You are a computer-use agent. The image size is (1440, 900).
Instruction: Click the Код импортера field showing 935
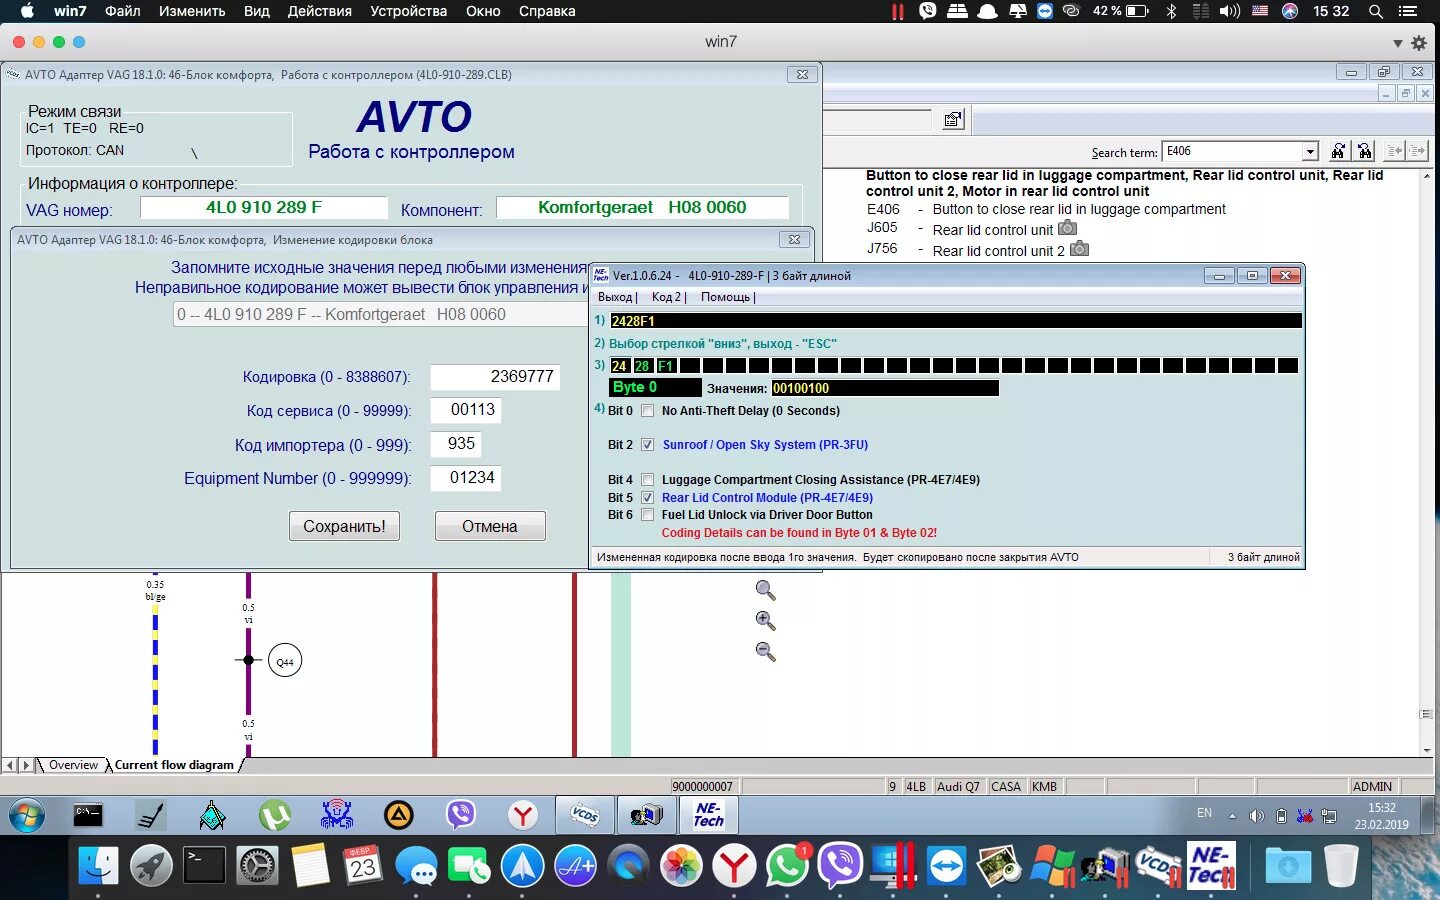(x=456, y=444)
